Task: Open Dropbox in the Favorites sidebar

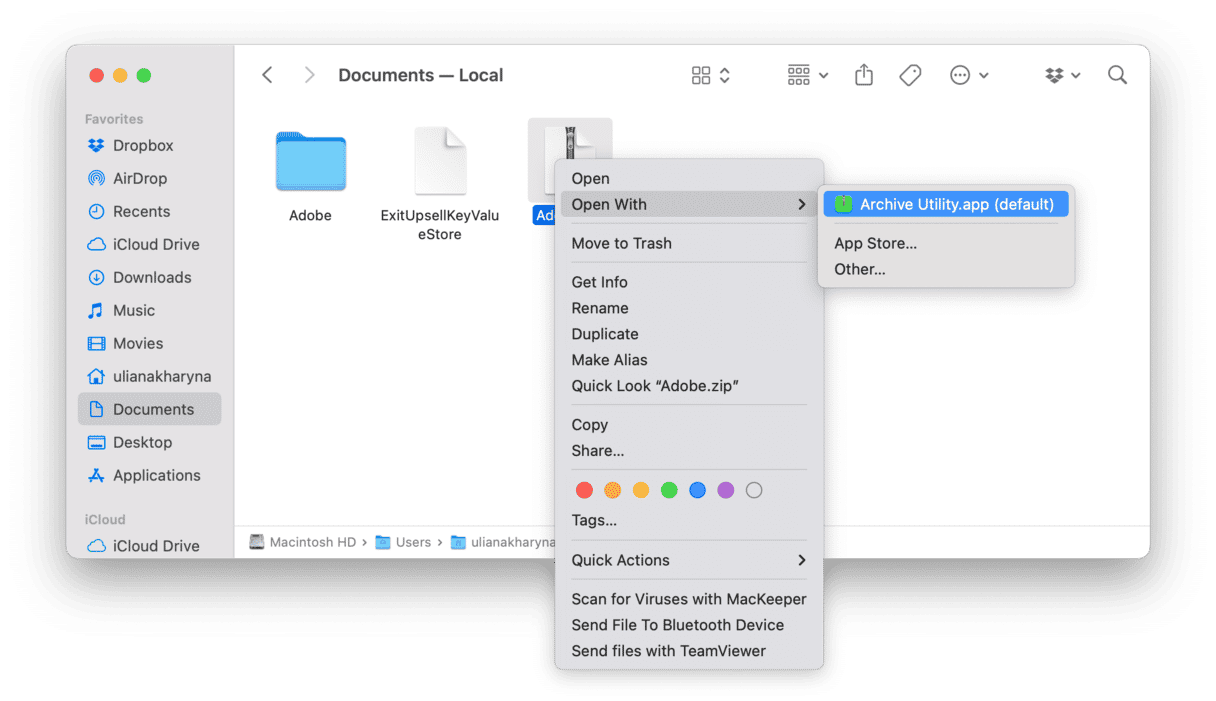Action: (142, 145)
